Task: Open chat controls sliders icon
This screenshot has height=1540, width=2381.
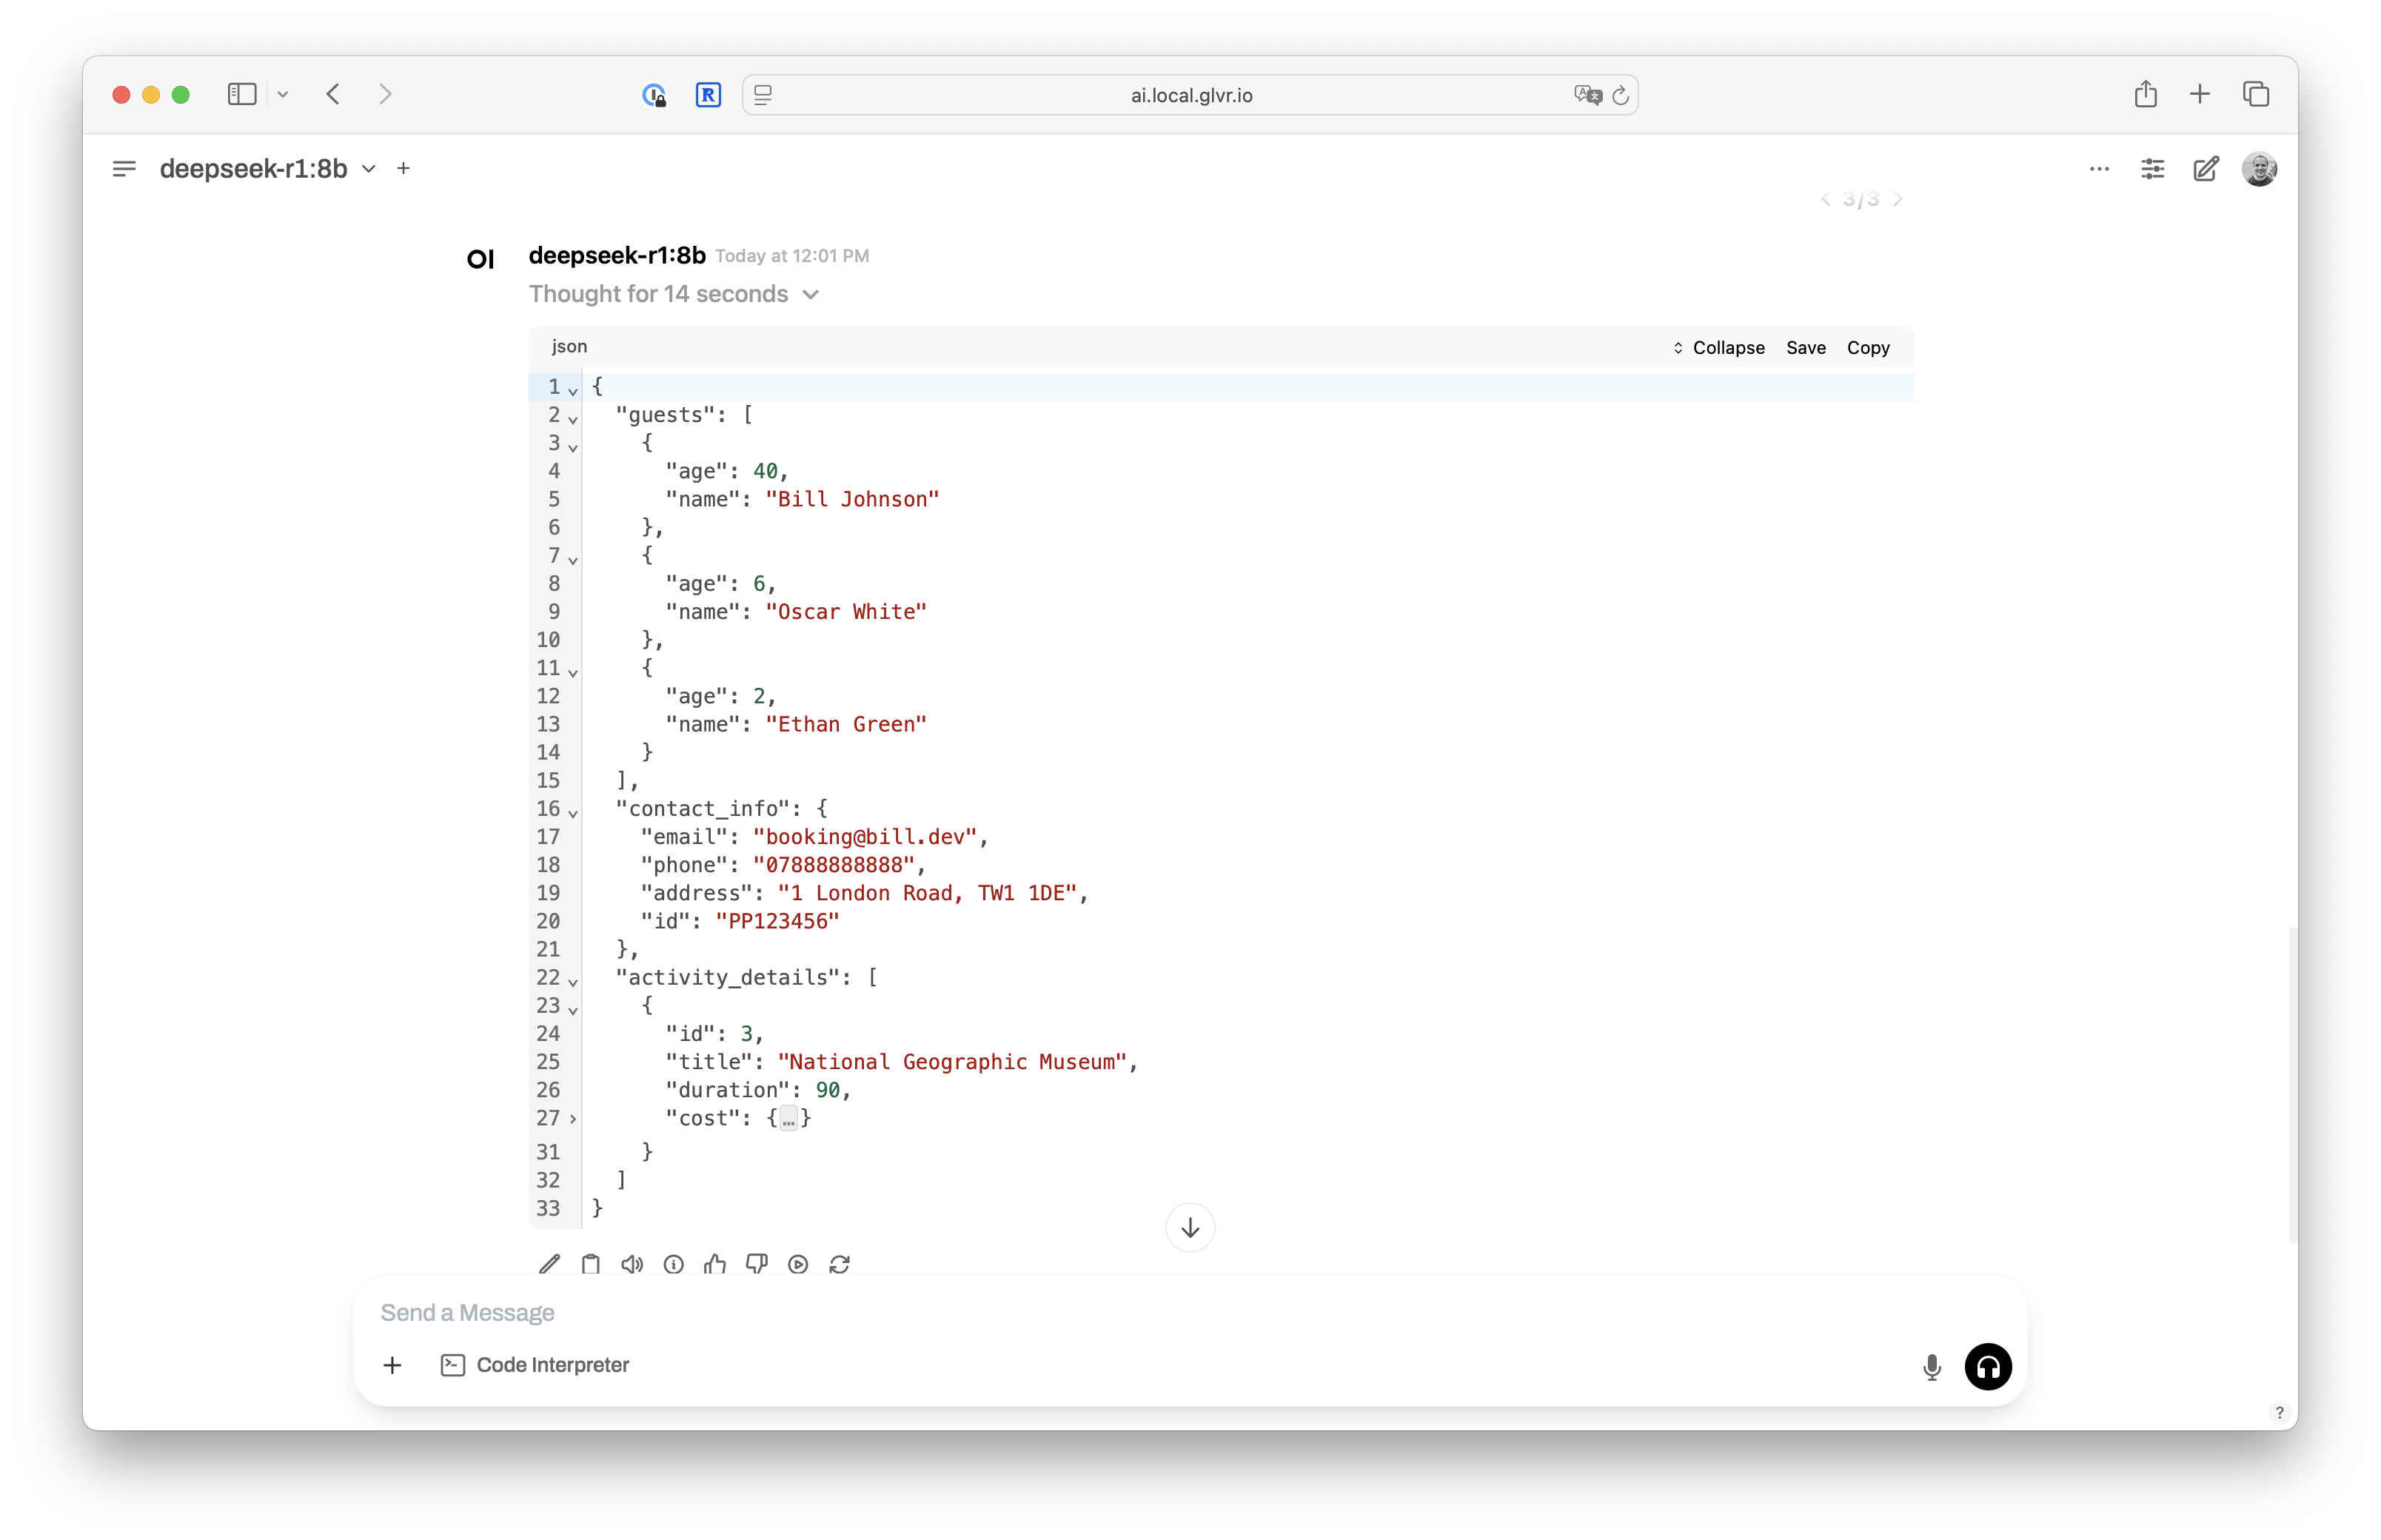Action: (x=2153, y=169)
